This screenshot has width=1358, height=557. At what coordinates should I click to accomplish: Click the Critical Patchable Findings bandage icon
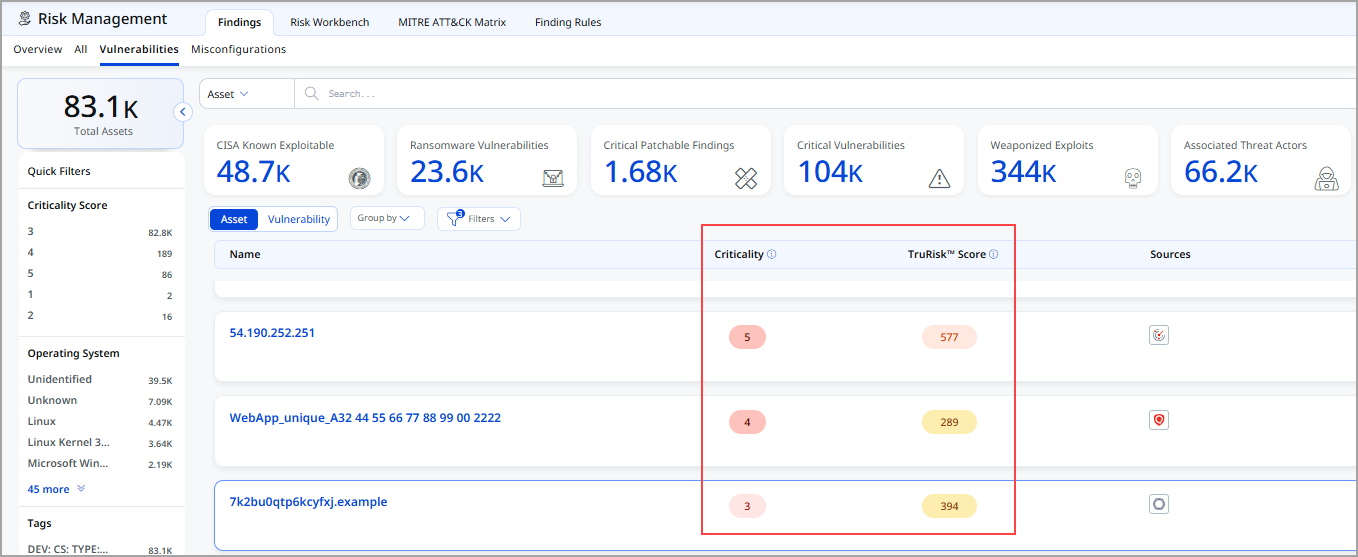(746, 178)
